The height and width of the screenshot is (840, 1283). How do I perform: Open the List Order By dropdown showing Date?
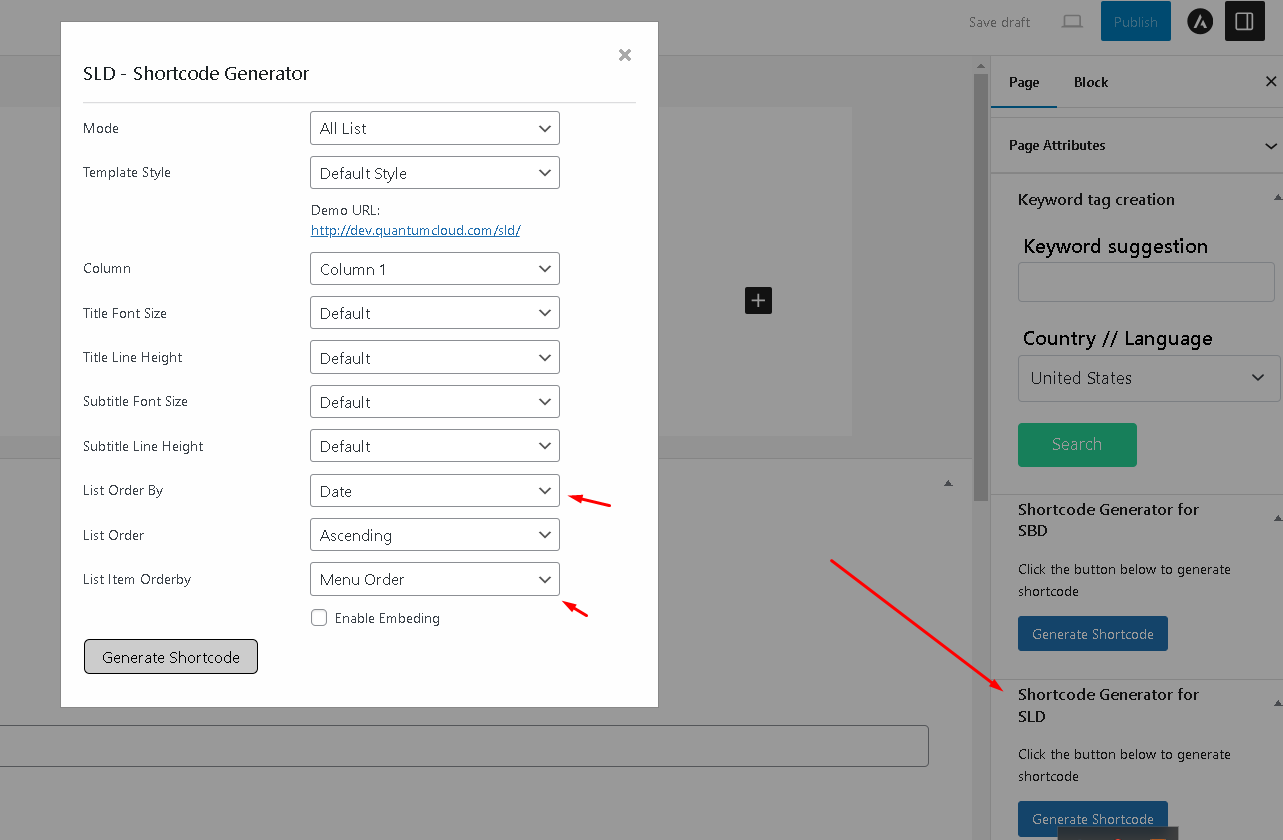pyautogui.click(x=435, y=491)
